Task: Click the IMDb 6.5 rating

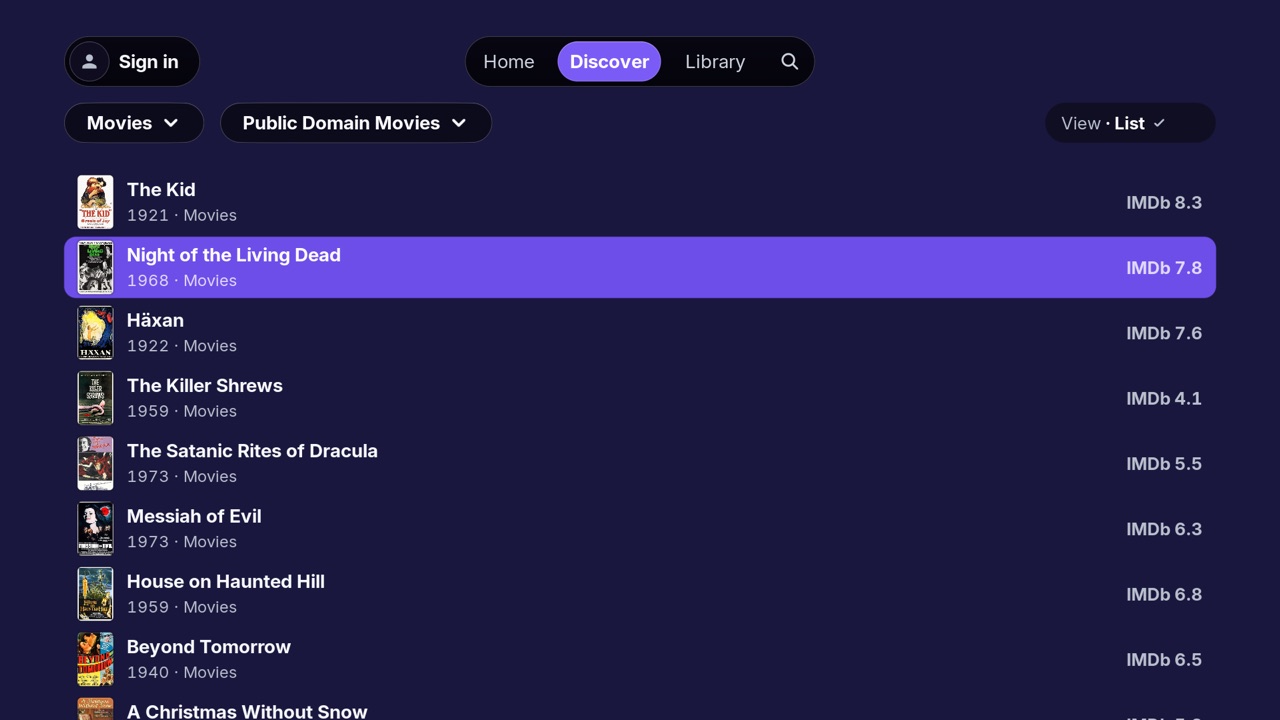Action: click(x=1164, y=660)
